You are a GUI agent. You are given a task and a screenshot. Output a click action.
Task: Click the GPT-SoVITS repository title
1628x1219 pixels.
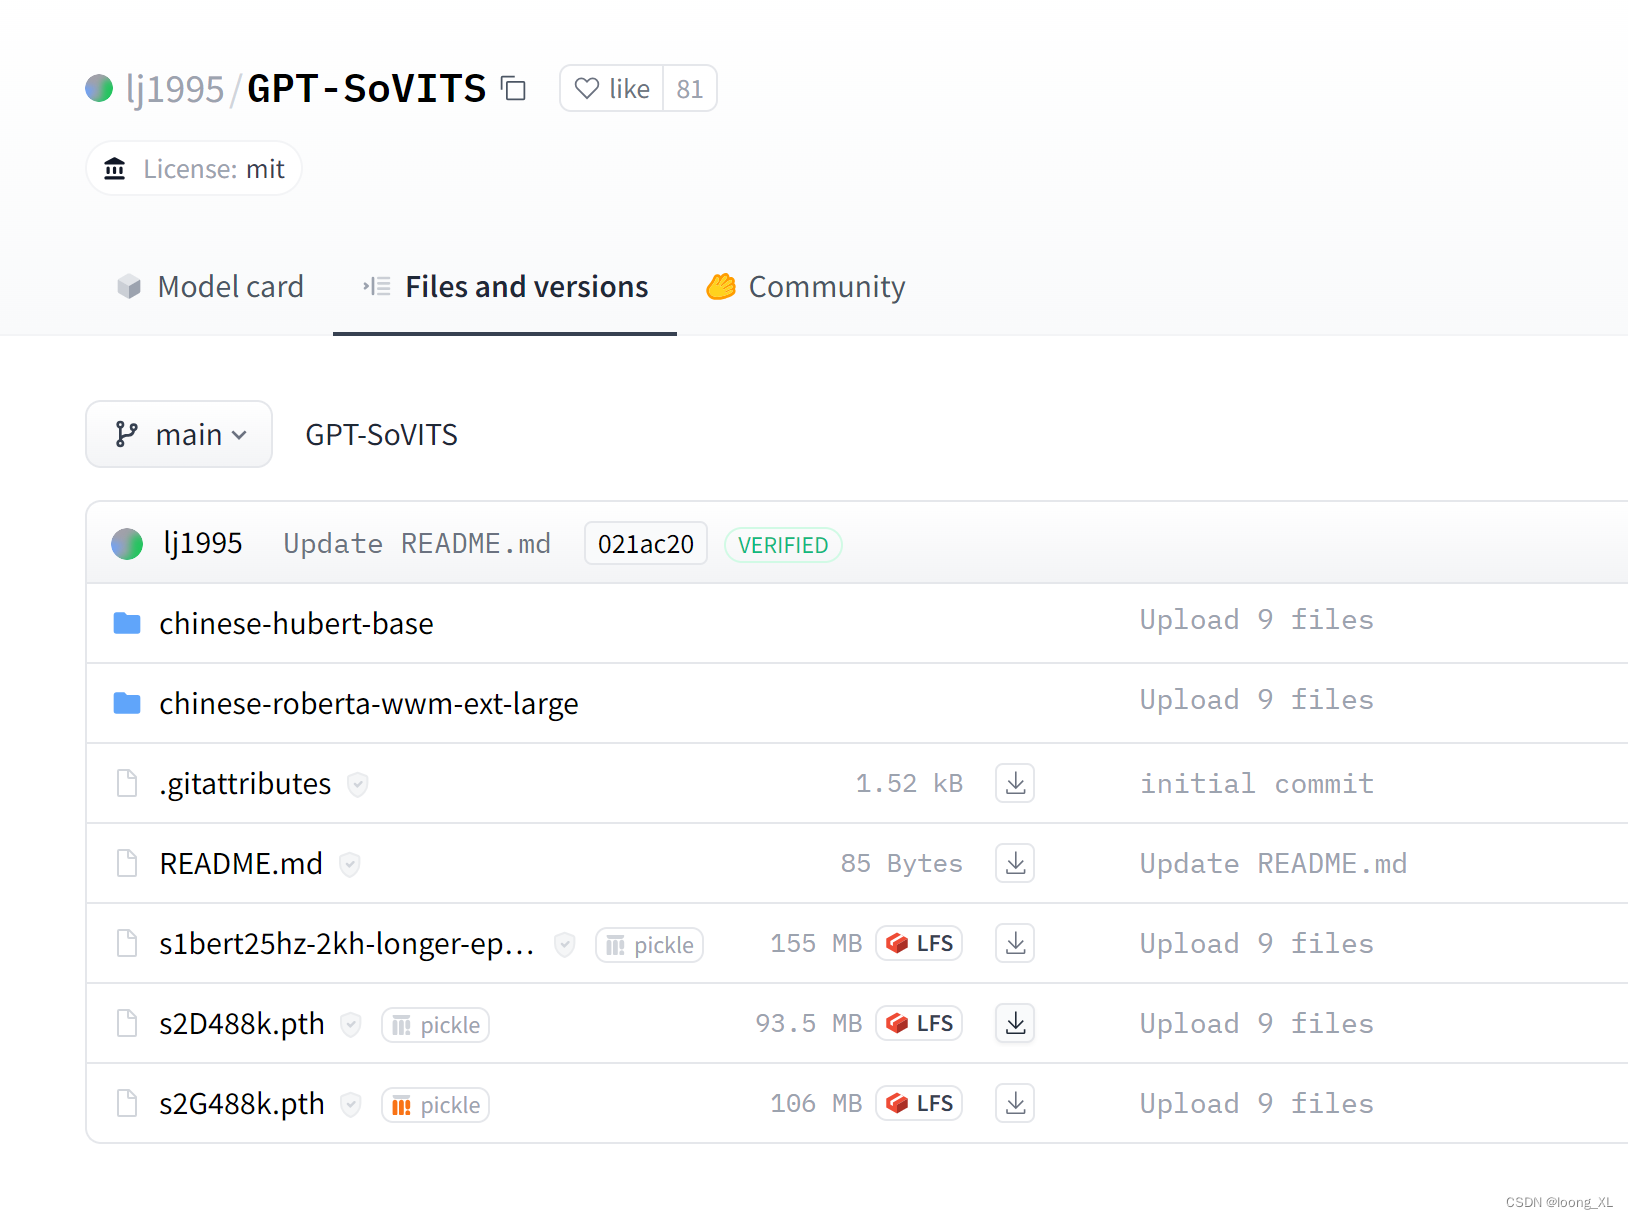[366, 89]
